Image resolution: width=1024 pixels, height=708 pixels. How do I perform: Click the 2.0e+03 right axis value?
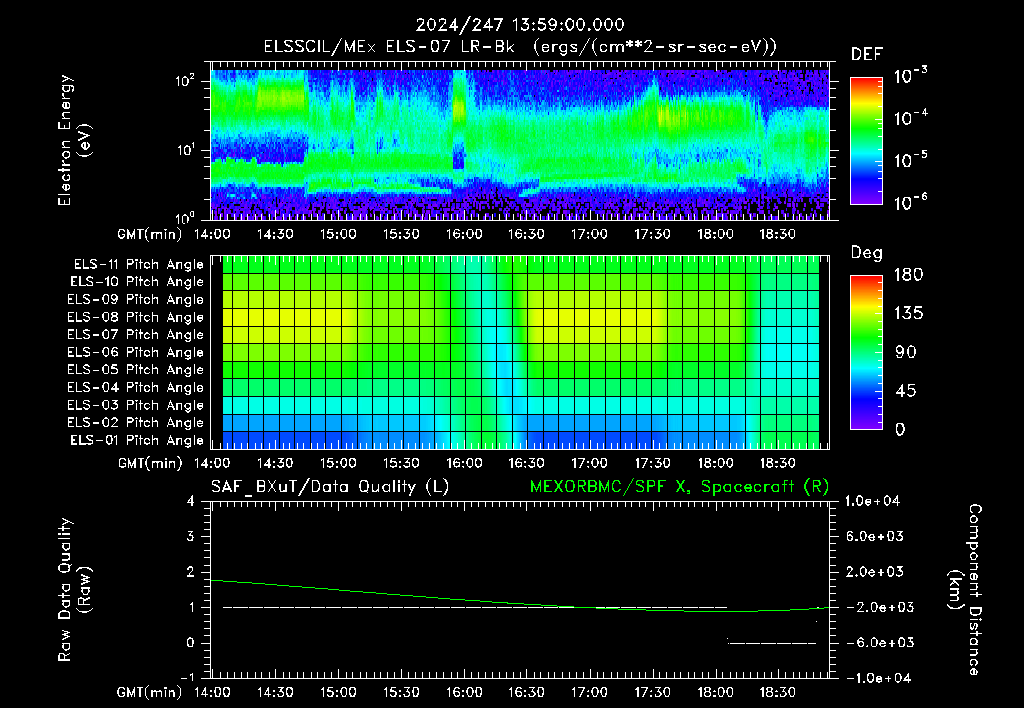click(875, 572)
